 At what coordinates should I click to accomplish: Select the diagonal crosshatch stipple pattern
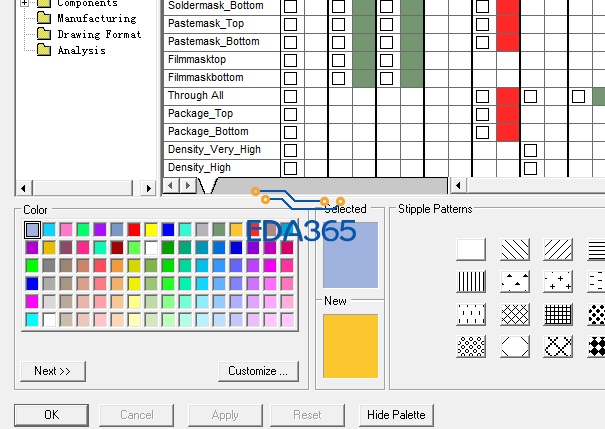(x=515, y=314)
